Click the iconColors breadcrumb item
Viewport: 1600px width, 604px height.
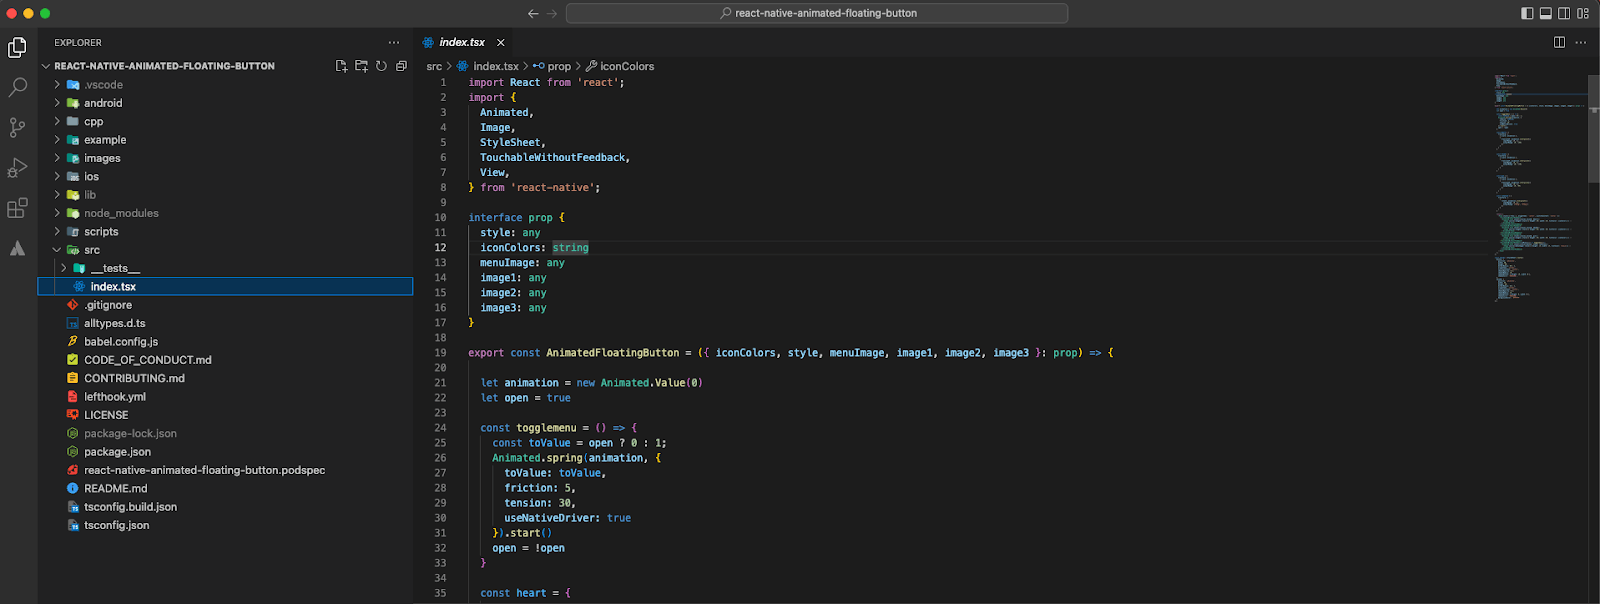coord(626,66)
